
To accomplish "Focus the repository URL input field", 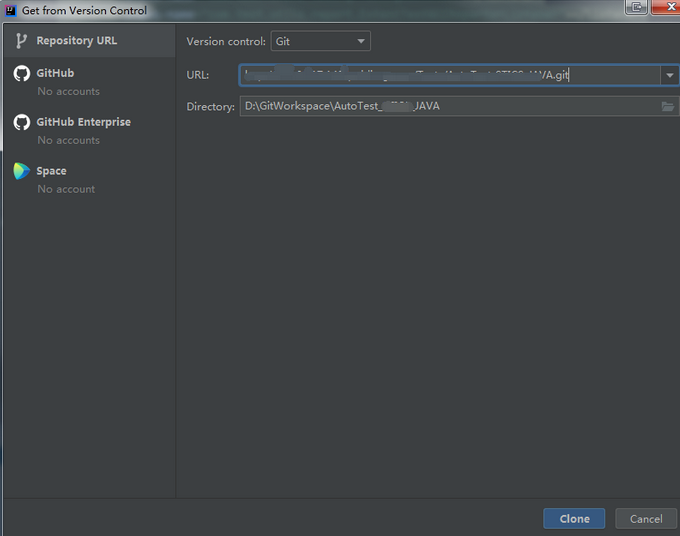I will [448, 75].
